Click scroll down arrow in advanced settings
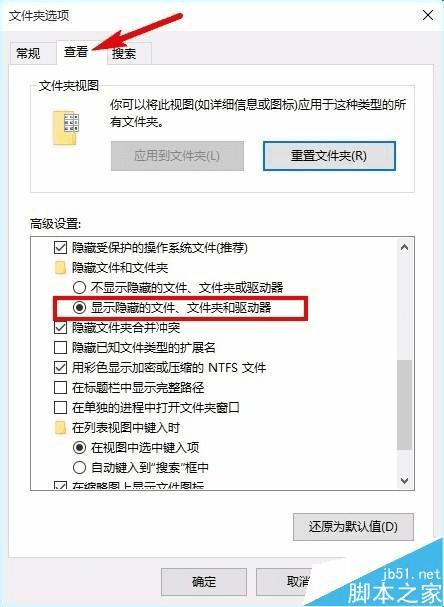This screenshot has height=607, width=444. pyautogui.click(x=405, y=481)
